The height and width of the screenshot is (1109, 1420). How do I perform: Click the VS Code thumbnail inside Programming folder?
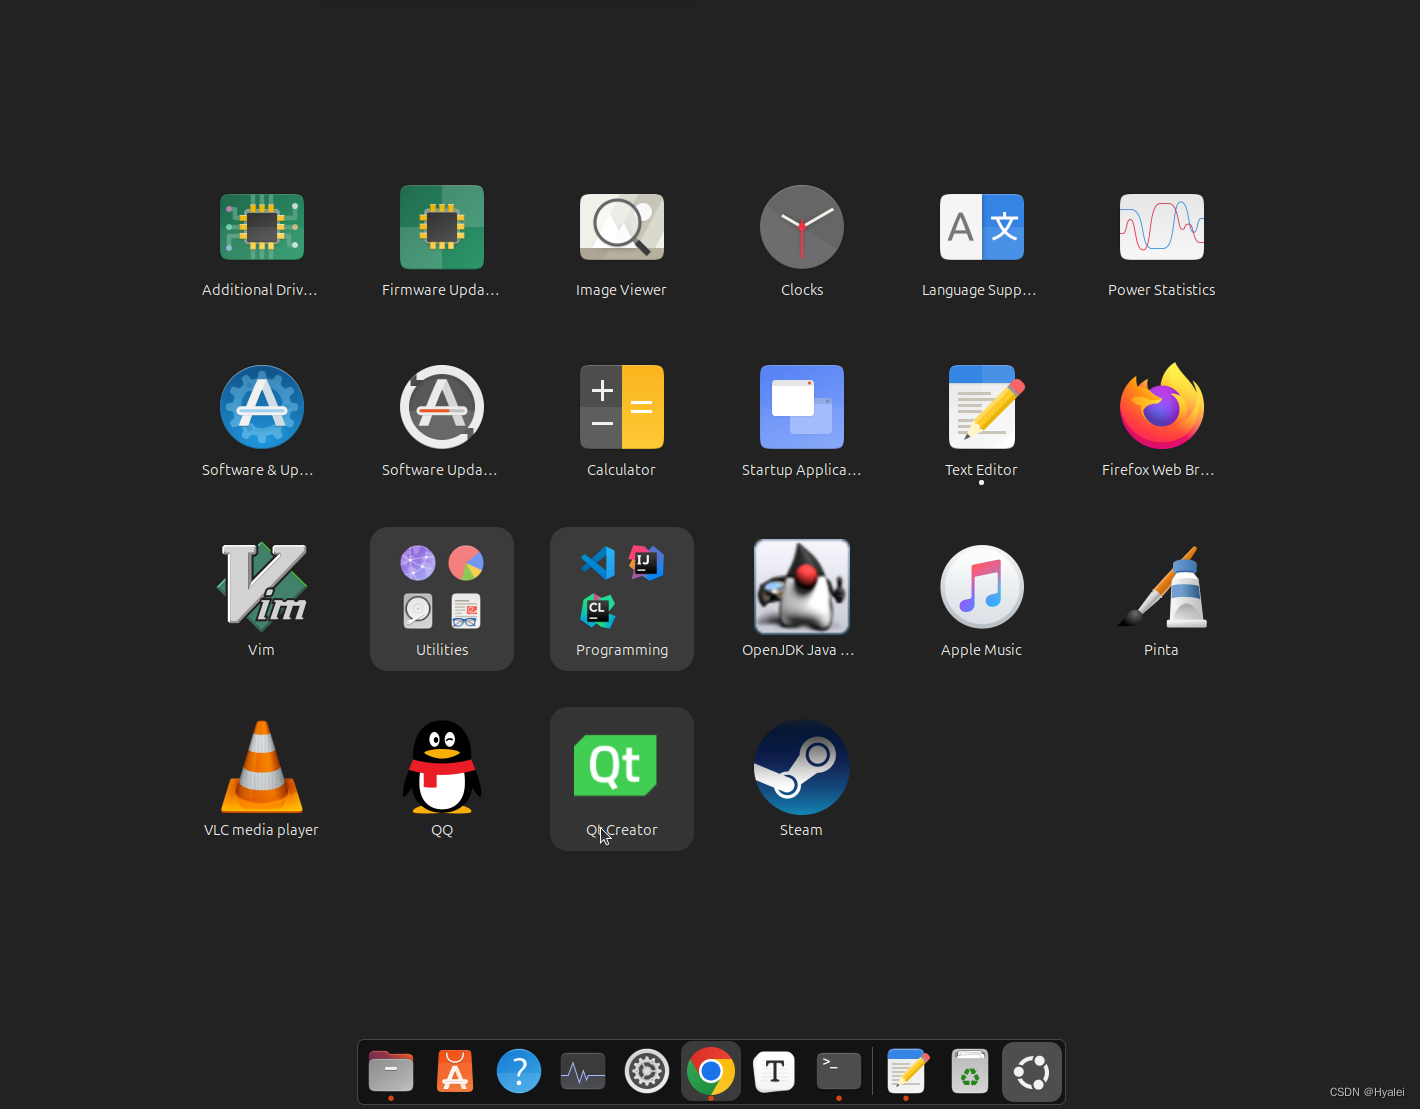[x=597, y=562]
